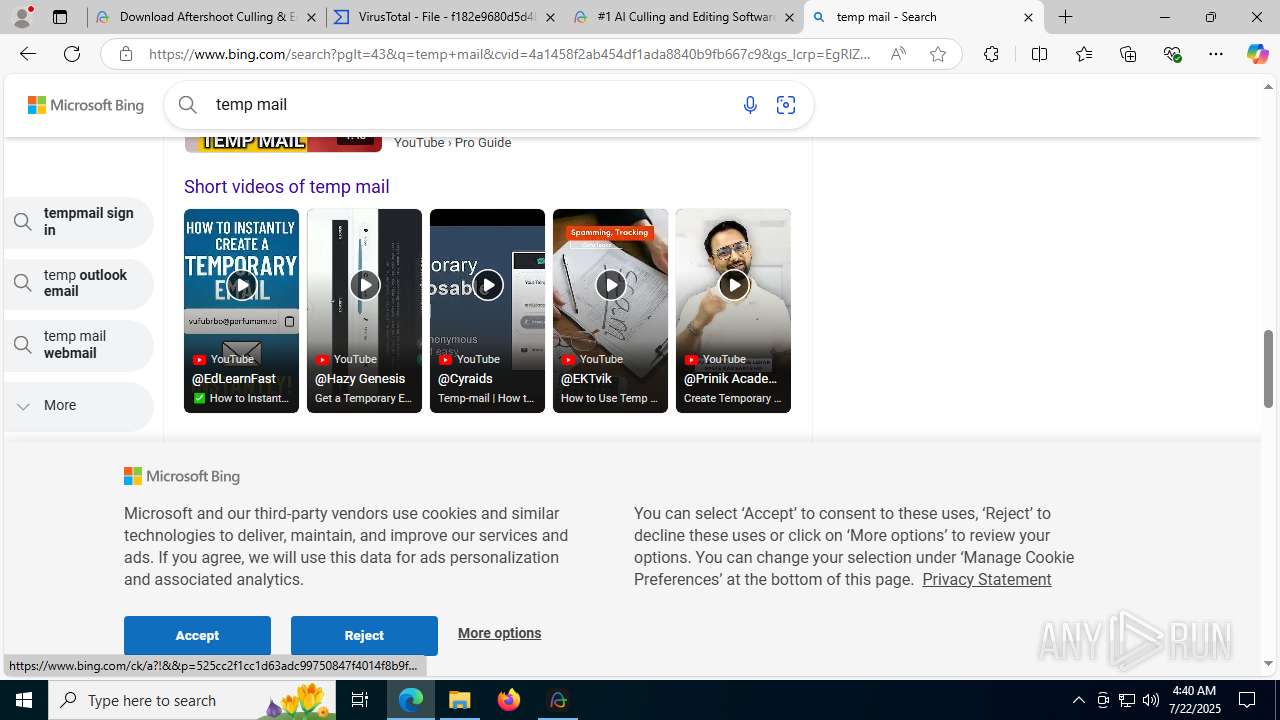The width and height of the screenshot is (1280, 720).
Task: Click the Bing search box with temp mail
Action: 470,105
